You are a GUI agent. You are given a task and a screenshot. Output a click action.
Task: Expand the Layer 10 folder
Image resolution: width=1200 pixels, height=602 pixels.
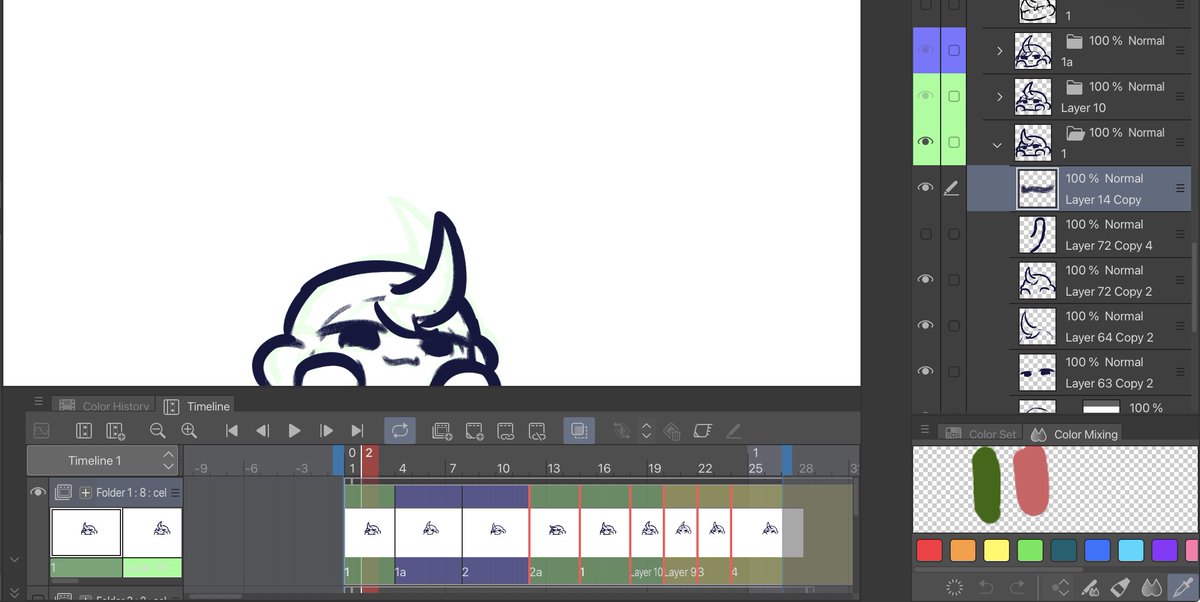pyautogui.click(x=999, y=97)
